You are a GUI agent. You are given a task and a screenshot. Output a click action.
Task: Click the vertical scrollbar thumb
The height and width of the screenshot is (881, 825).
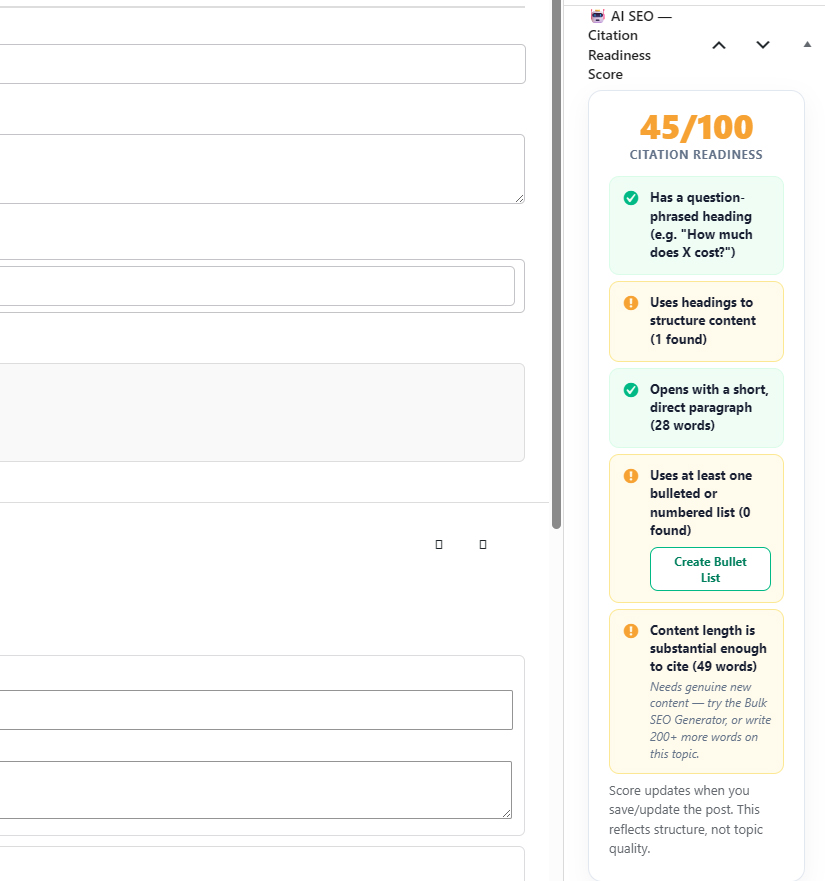(x=556, y=264)
